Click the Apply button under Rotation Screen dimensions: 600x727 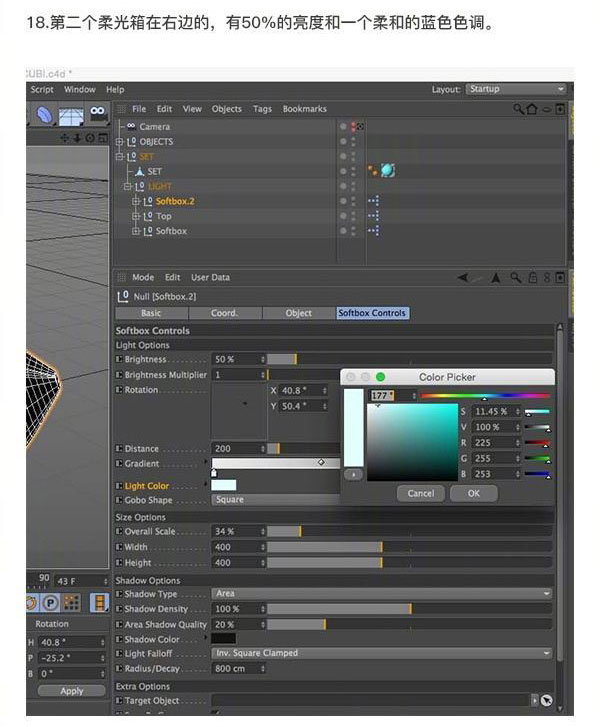tap(71, 691)
